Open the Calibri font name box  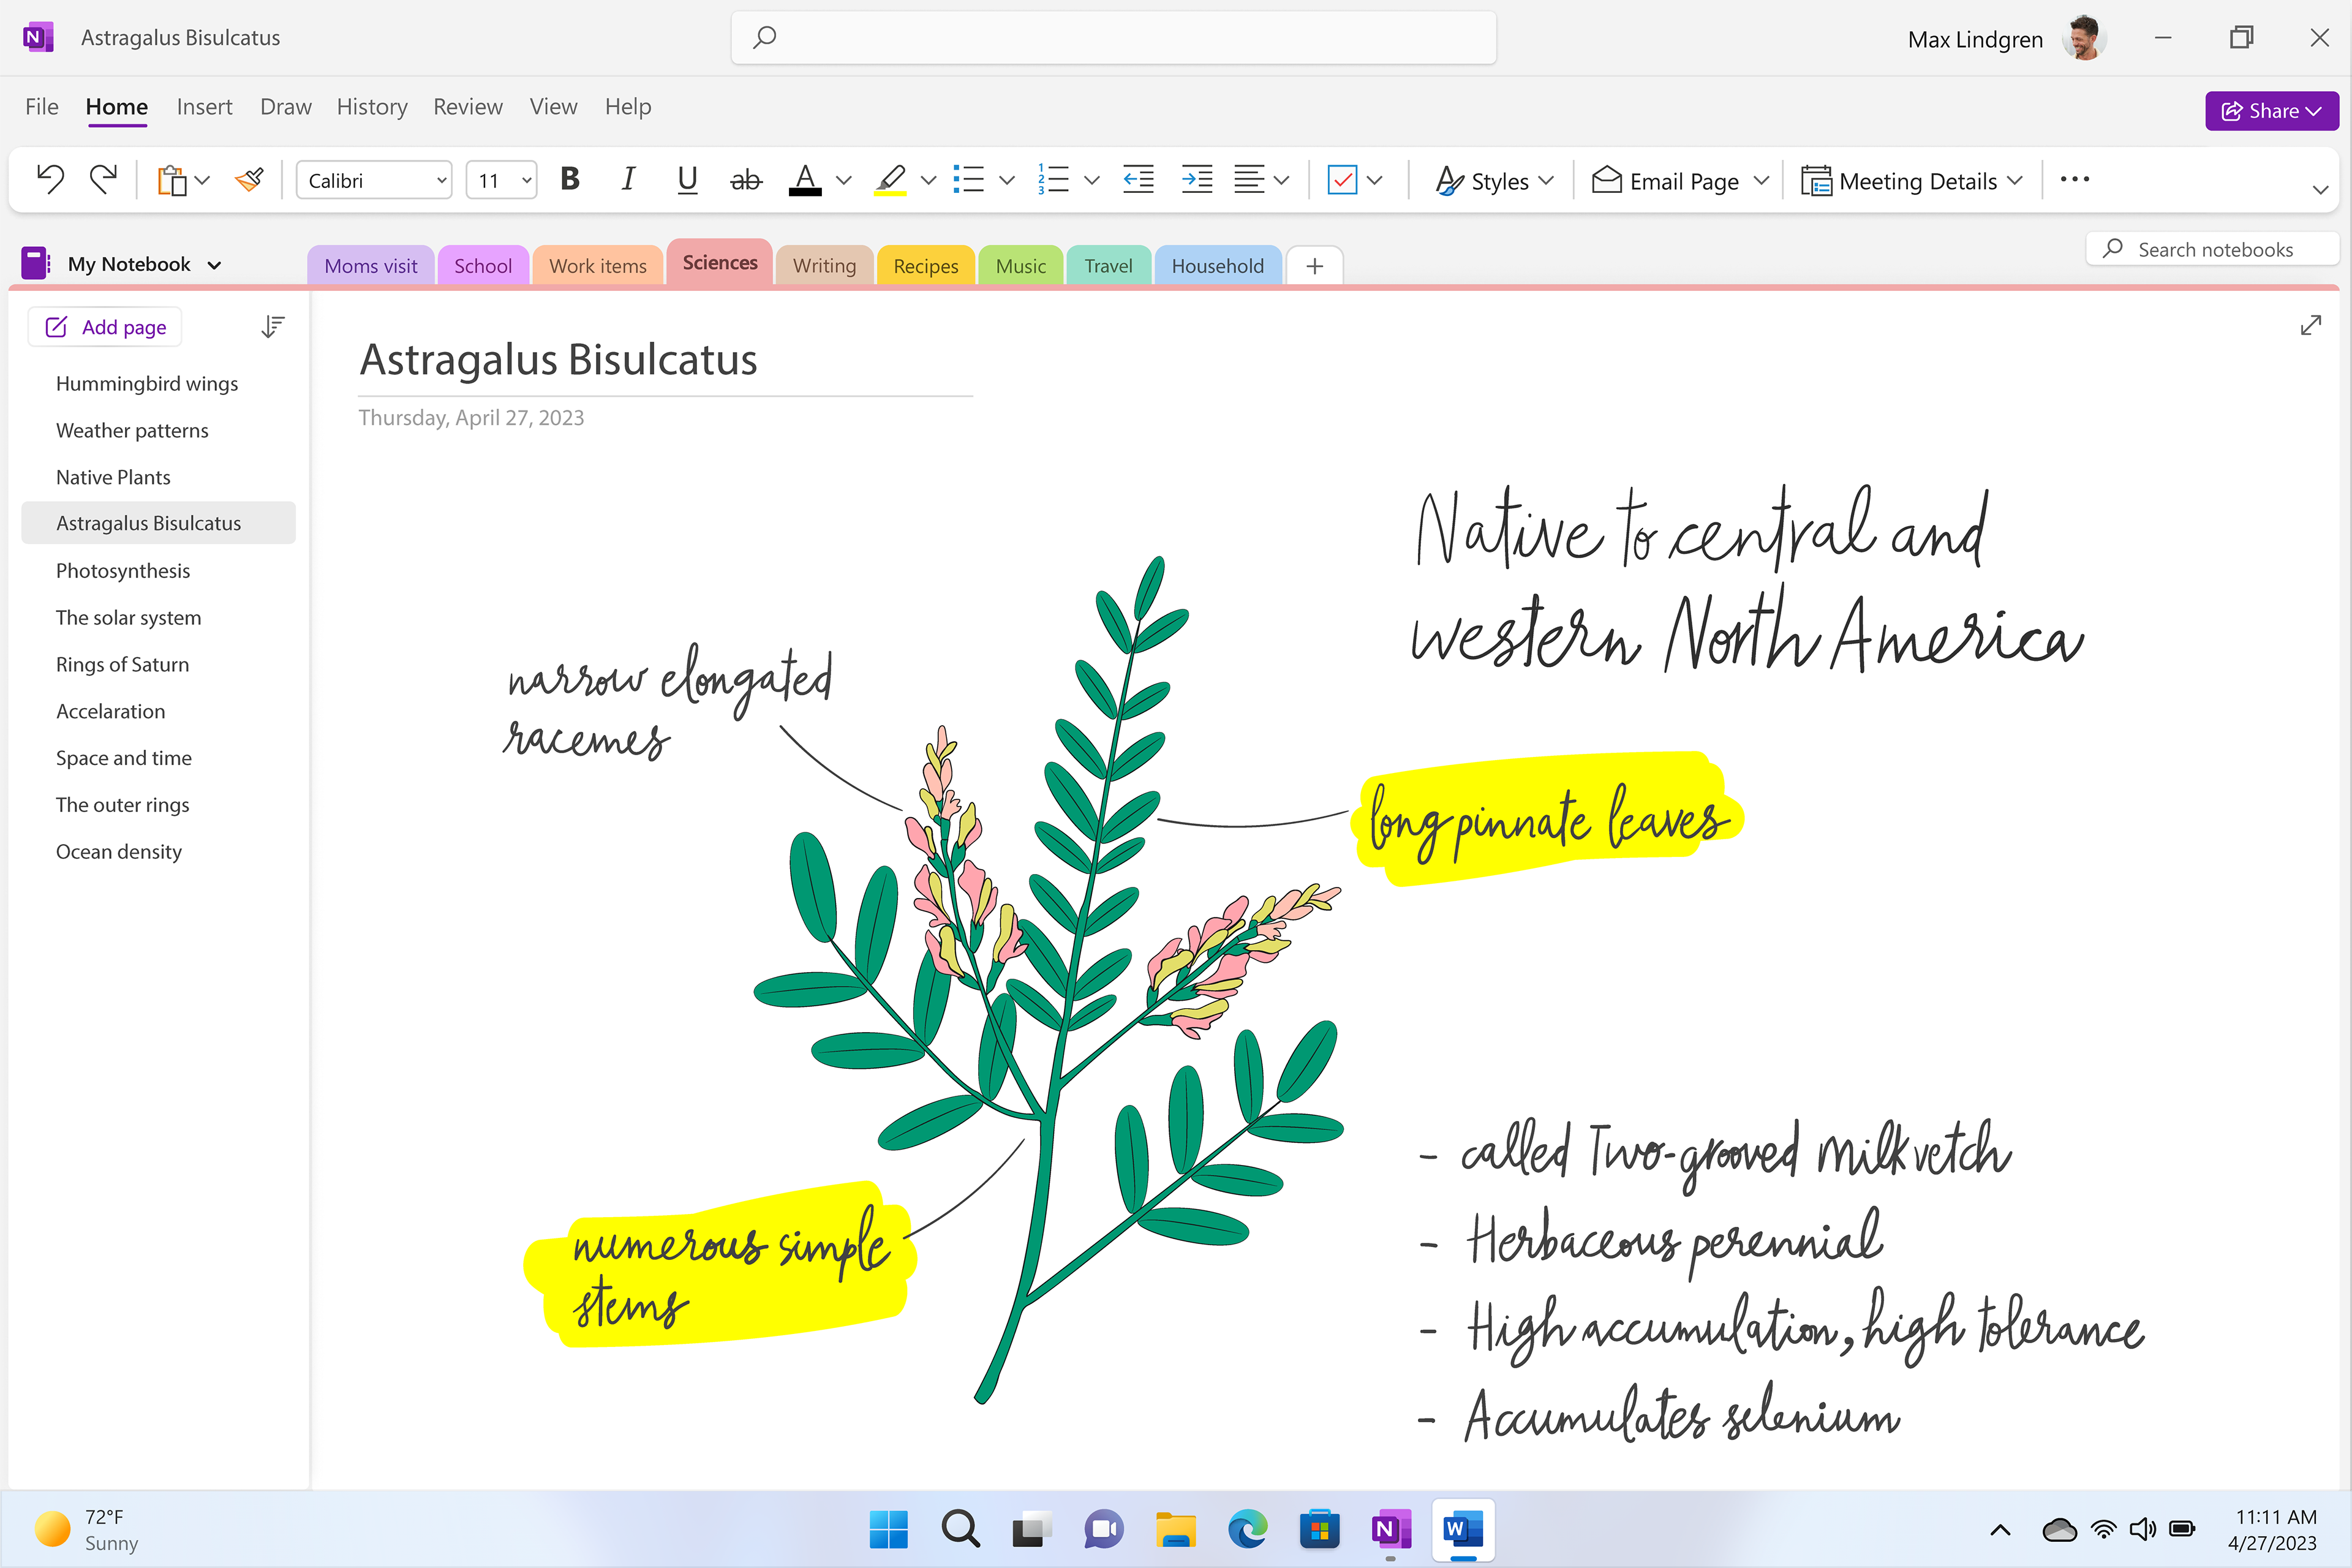[374, 181]
